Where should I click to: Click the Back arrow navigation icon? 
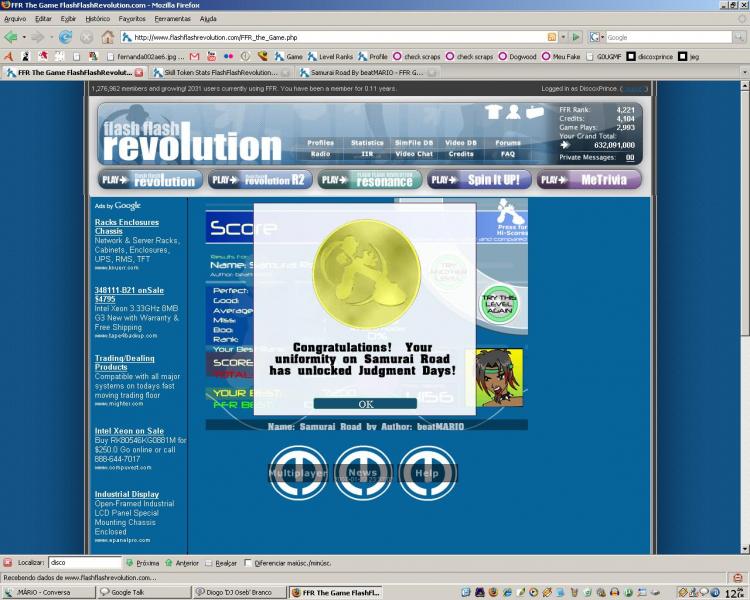[11, 37]
